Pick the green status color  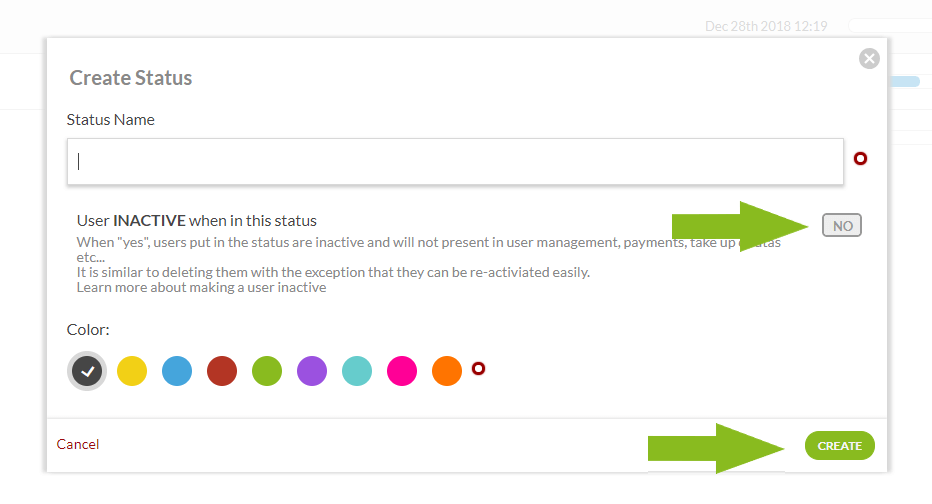[x=267, y=371]
